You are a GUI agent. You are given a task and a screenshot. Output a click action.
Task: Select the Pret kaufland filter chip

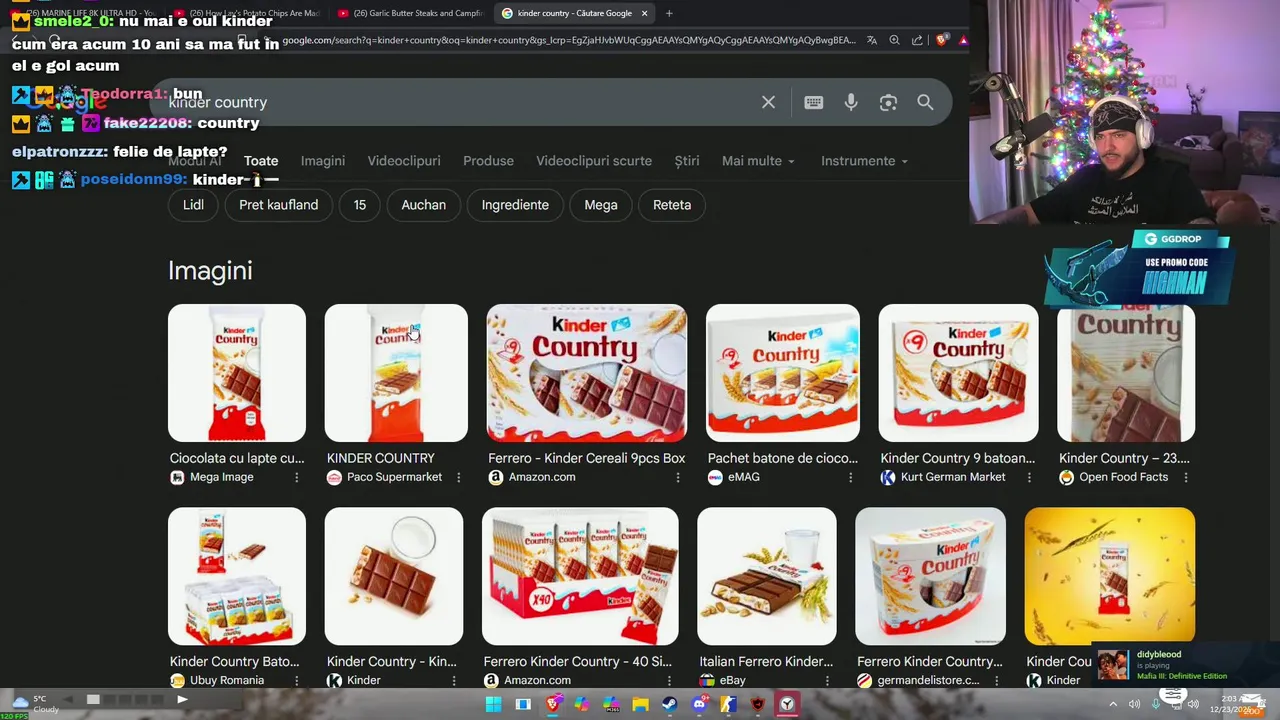tap(278, 205)
